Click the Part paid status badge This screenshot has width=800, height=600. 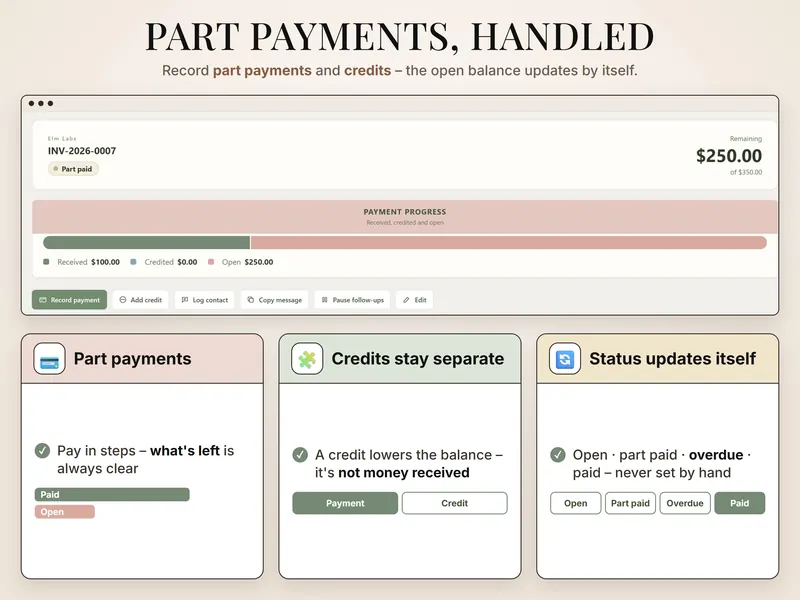(73, 169)
